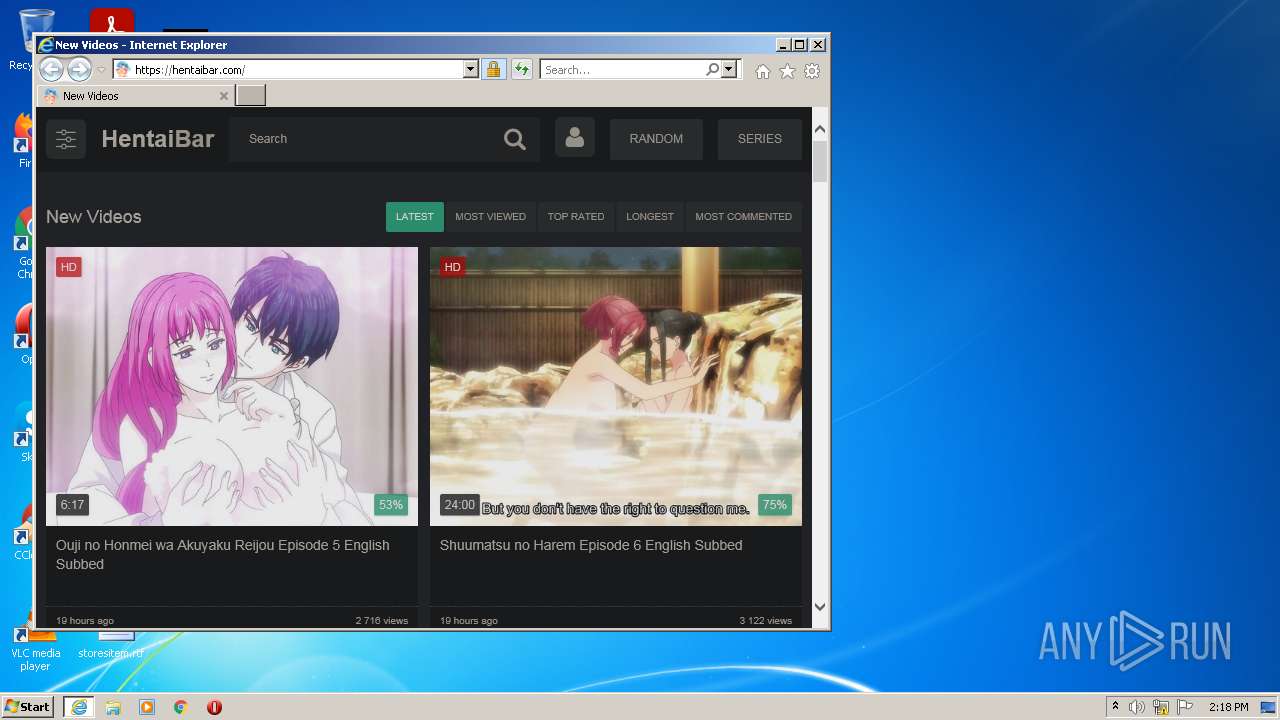Click the IE search magnifier icon
Image resolution: width=1280 pixels, height=720 pixels.
click(712, 70)
